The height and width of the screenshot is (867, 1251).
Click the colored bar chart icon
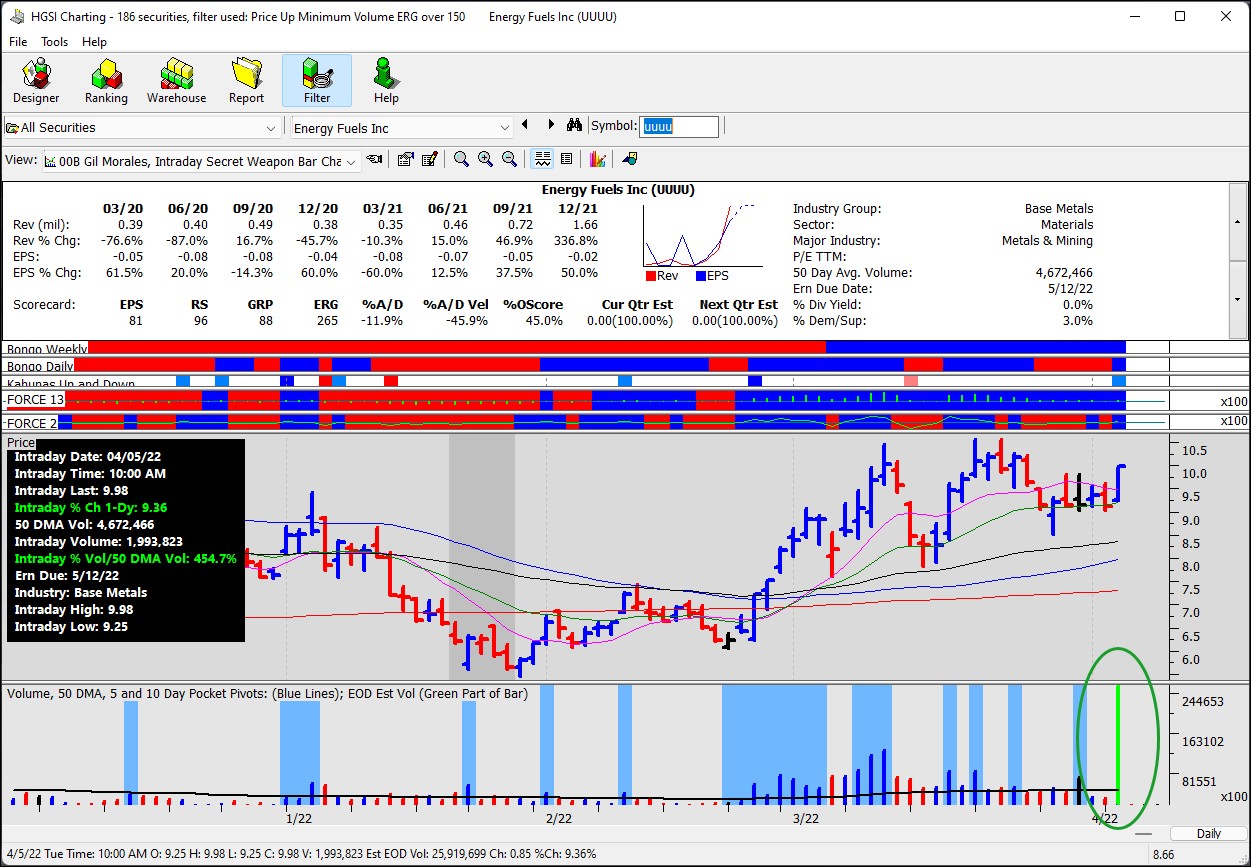[598, 159]
